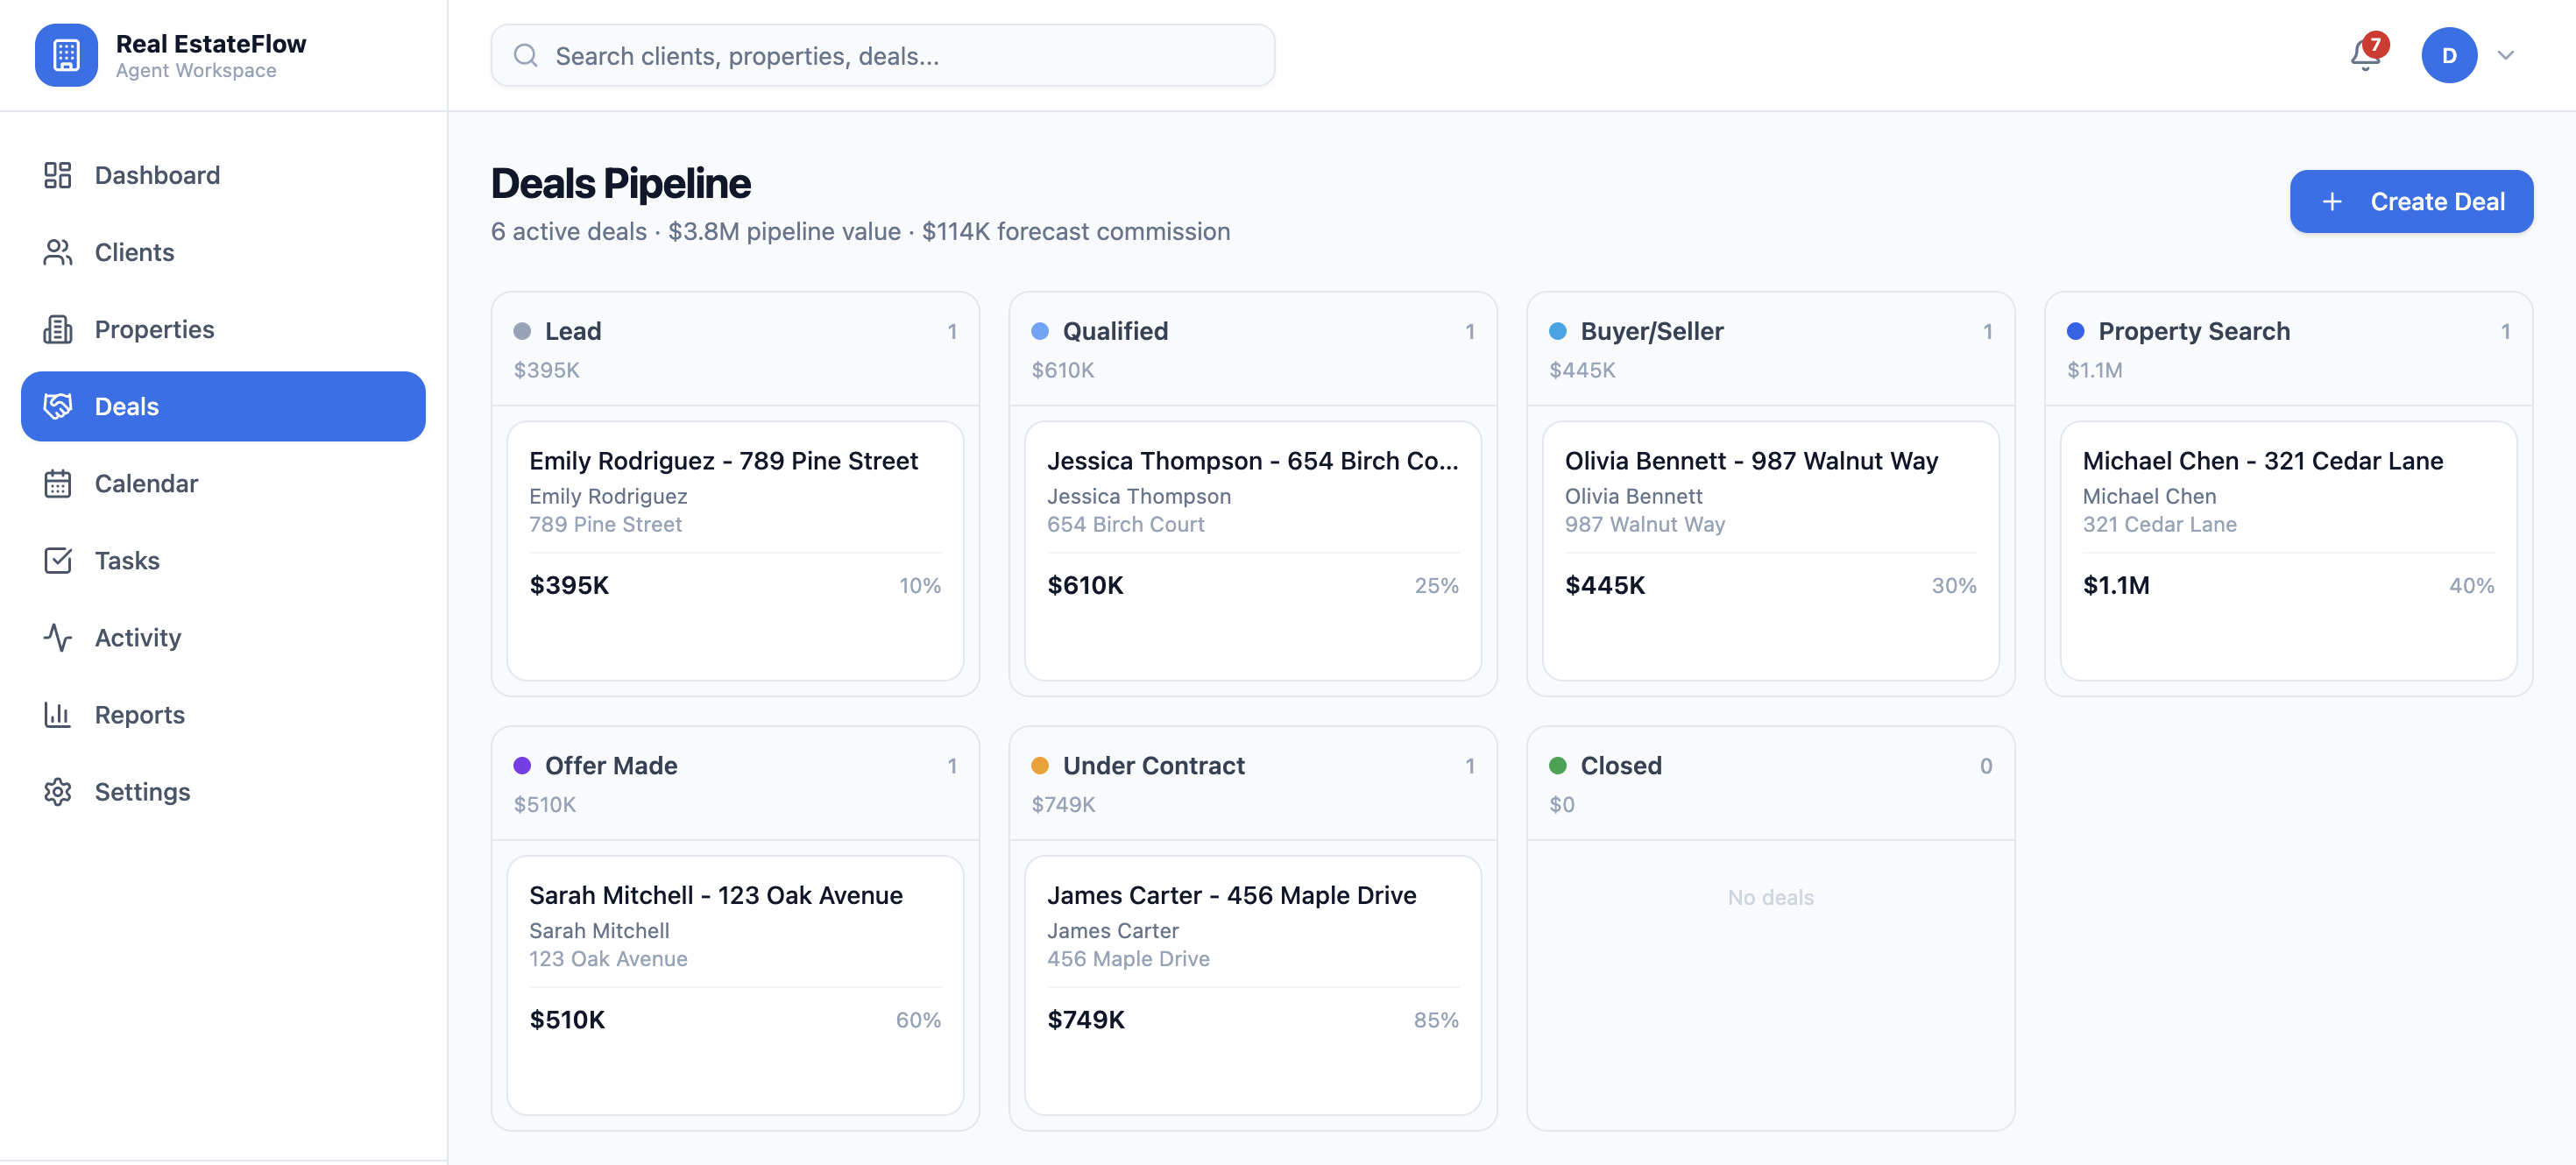Click the "No deals" placeholder in Closed
The image size is (2576, 1165).
point(1770,897)
